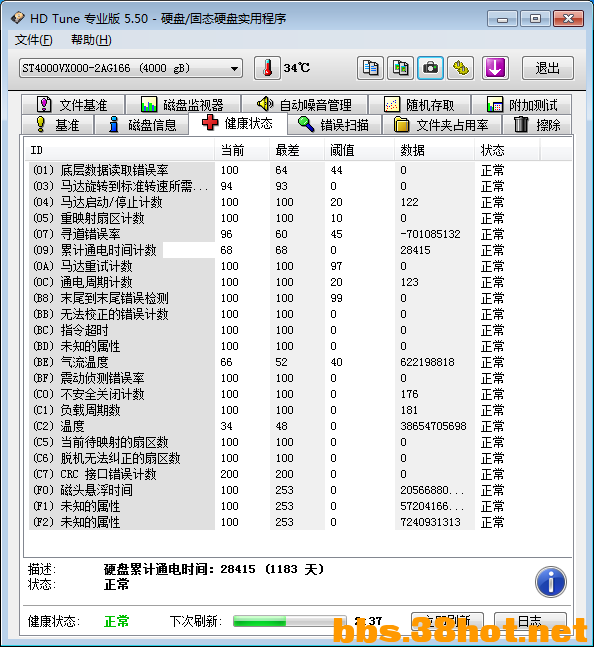The image size is (594, 647).
Task: Click the refresh now button beside 日志
Action: [447, 621]
